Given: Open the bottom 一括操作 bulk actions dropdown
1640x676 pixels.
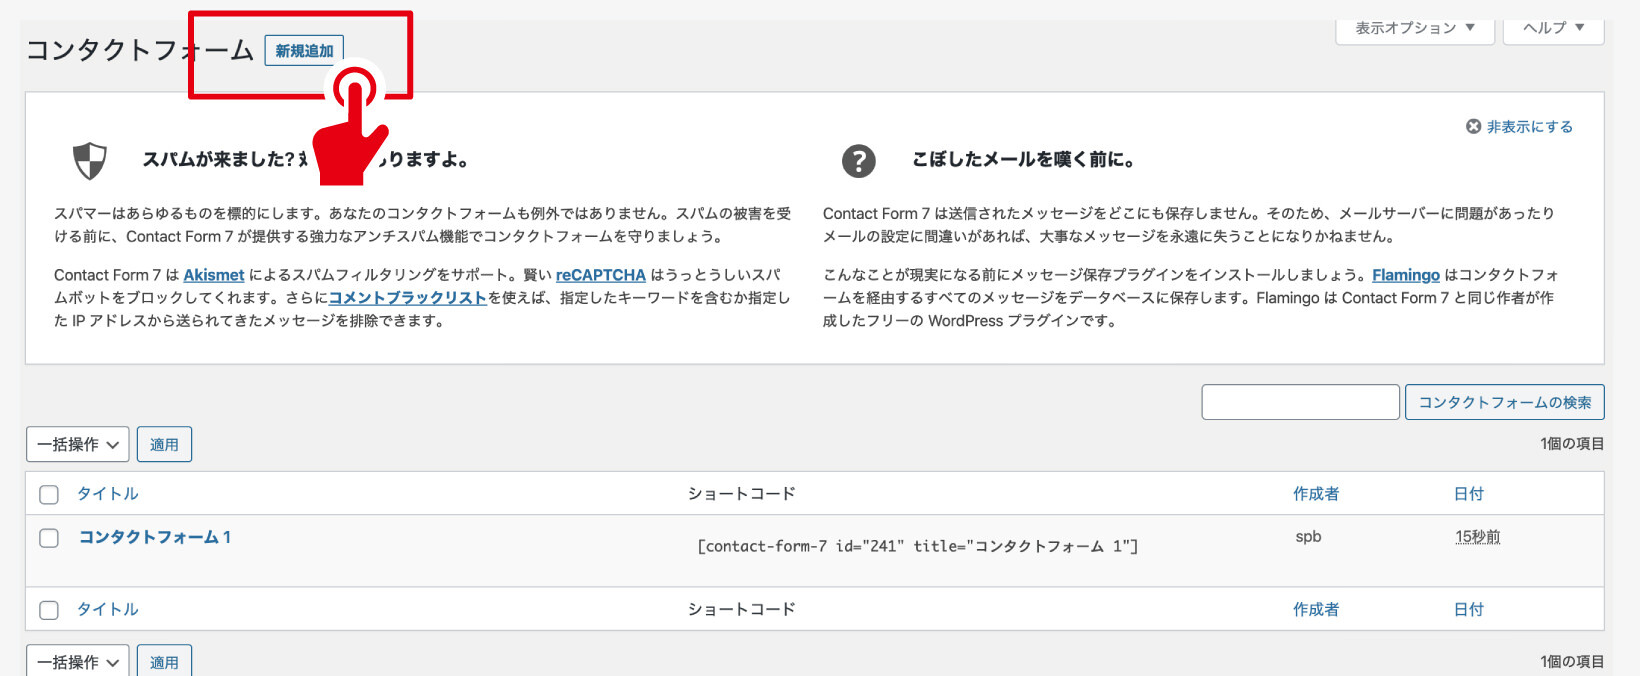Looking at the screenshot, I should tap(78, 662).
